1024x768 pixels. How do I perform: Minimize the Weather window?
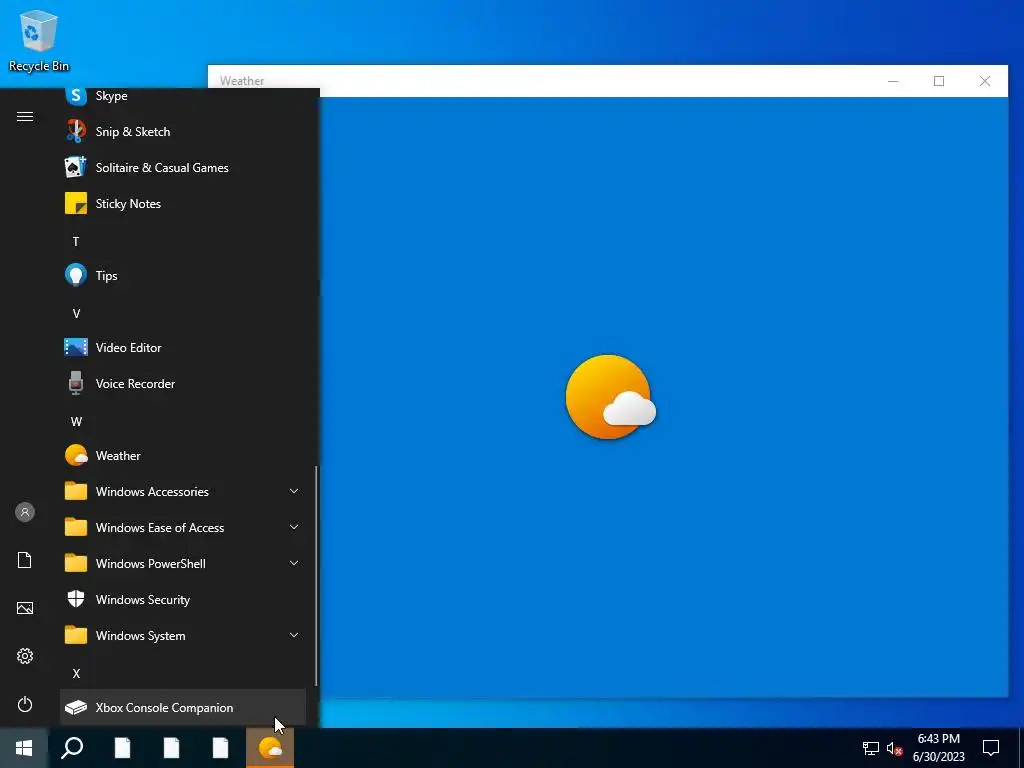point(893,81)
